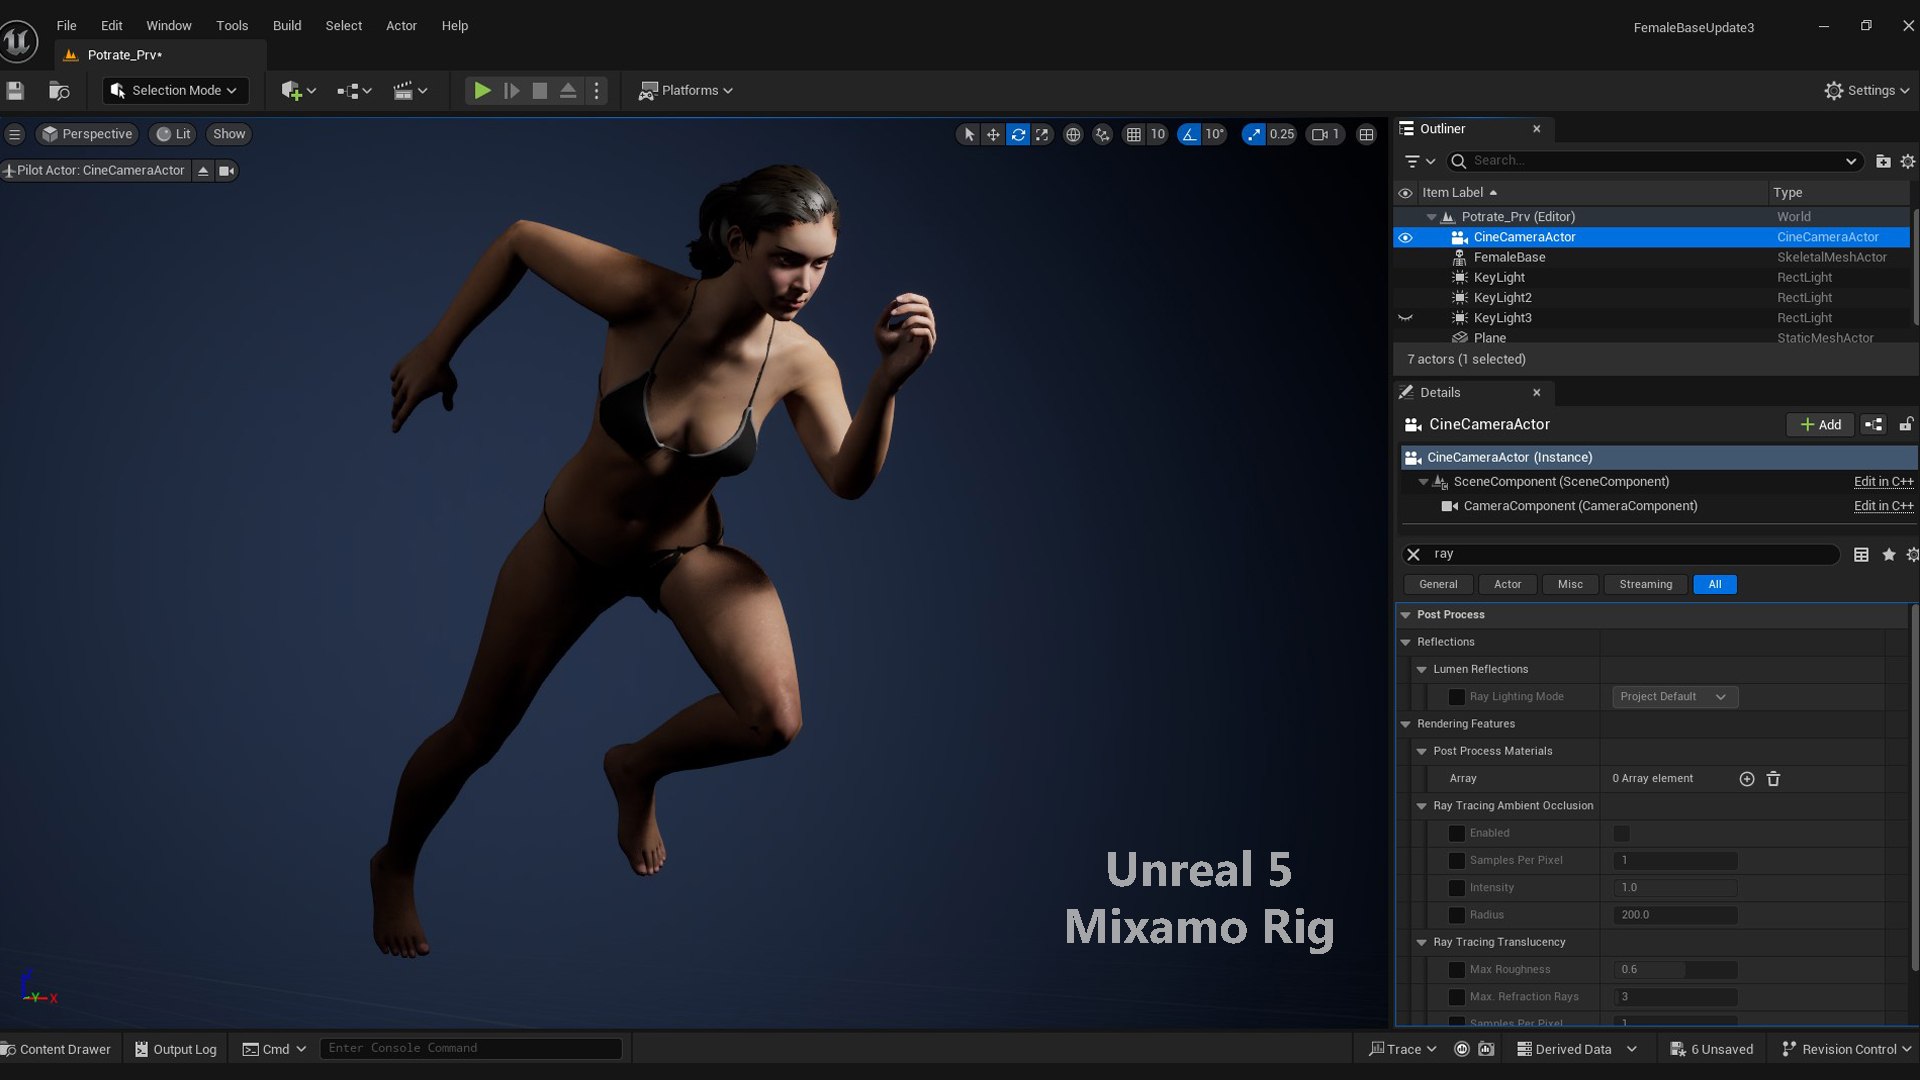Open Outliner settings gear
1920x1080 pixels.
click(x=1908, y=161)
